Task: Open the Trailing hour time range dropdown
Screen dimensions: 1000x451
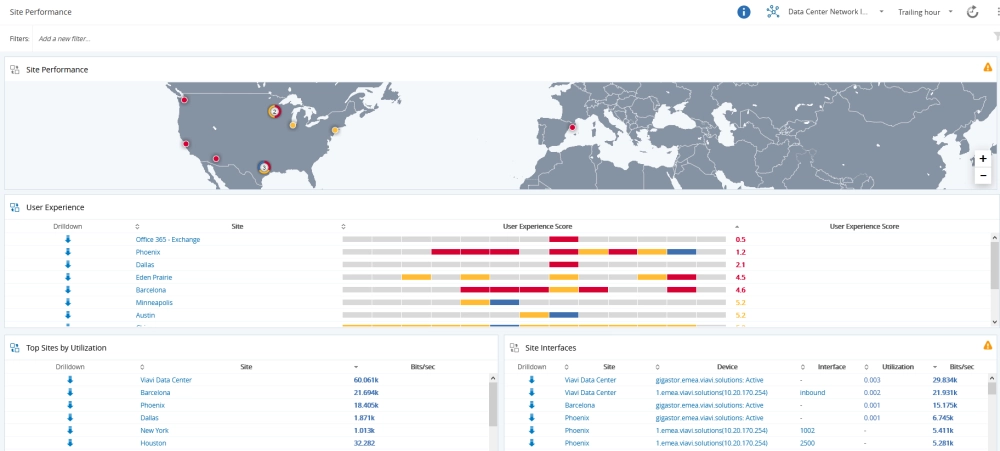Action: (x=925, y=12)
